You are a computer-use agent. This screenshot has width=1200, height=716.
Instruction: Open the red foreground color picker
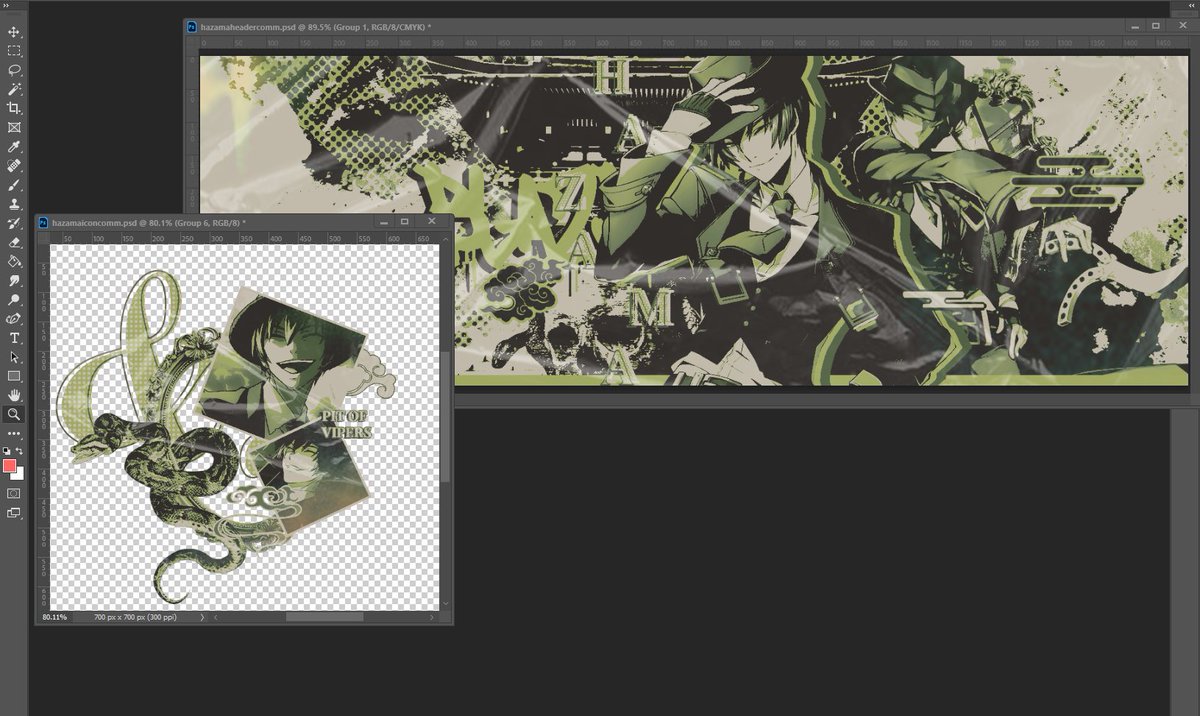click(x=10, y=465)
